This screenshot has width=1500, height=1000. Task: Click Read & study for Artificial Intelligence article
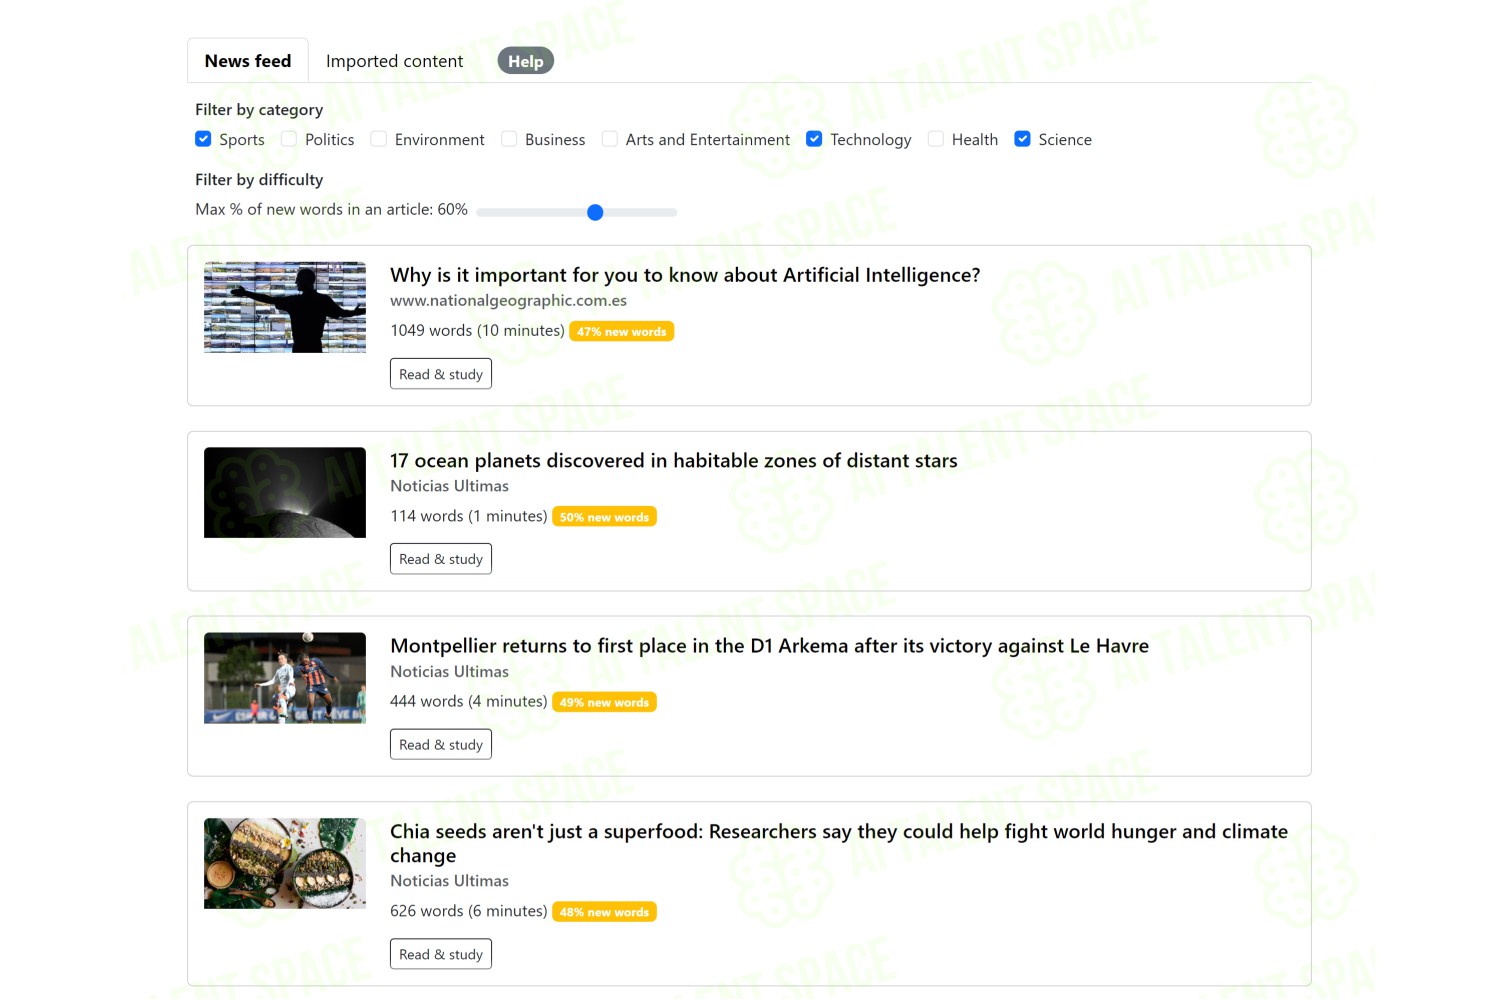[x=441, y=374]
